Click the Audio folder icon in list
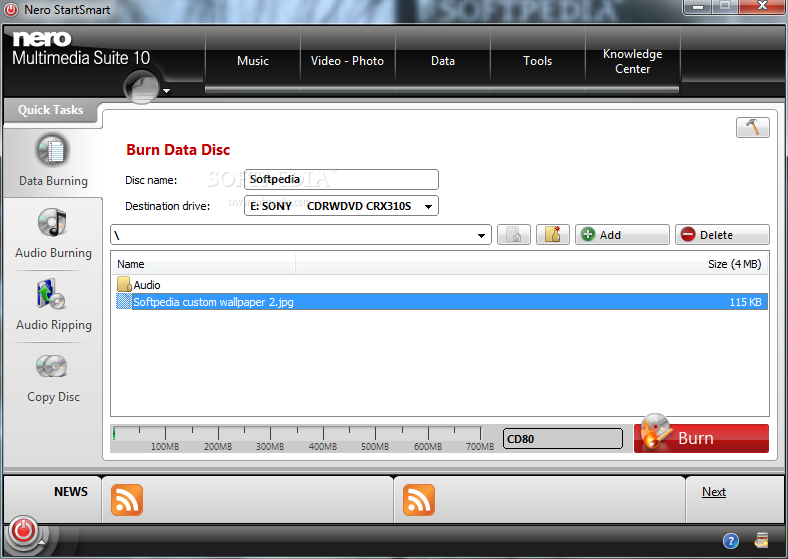 pyautogui.click(x=124, y=285)
